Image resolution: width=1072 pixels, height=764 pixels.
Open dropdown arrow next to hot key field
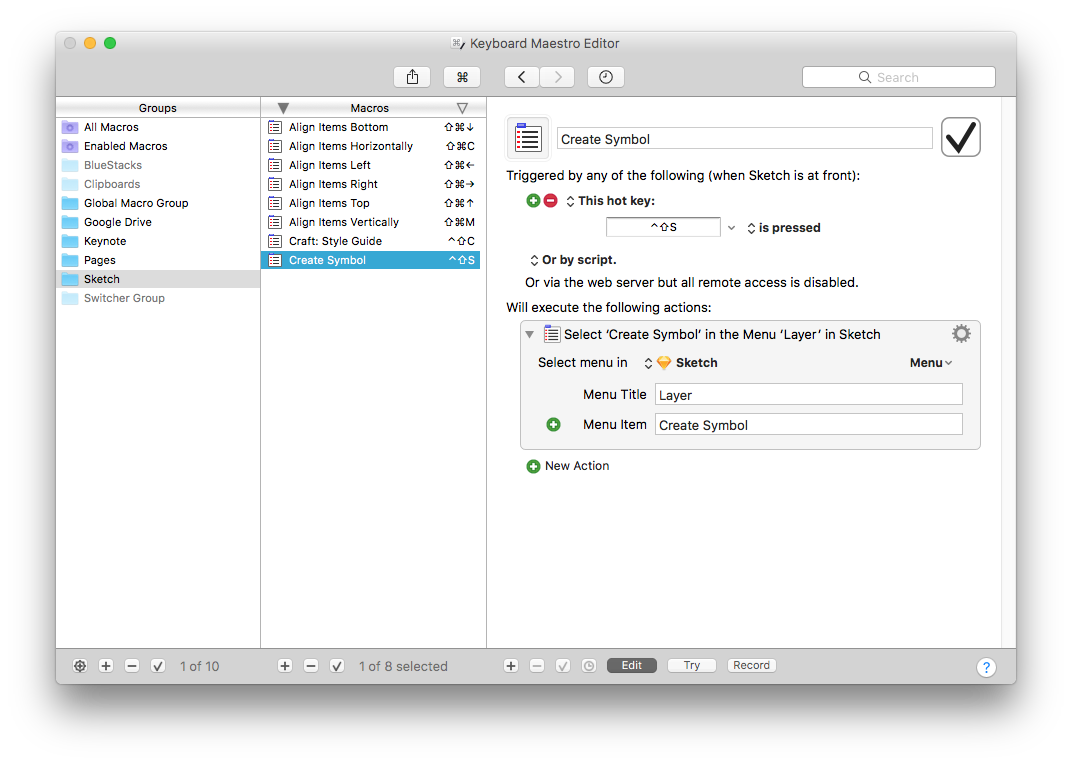(x=732, y=228)
